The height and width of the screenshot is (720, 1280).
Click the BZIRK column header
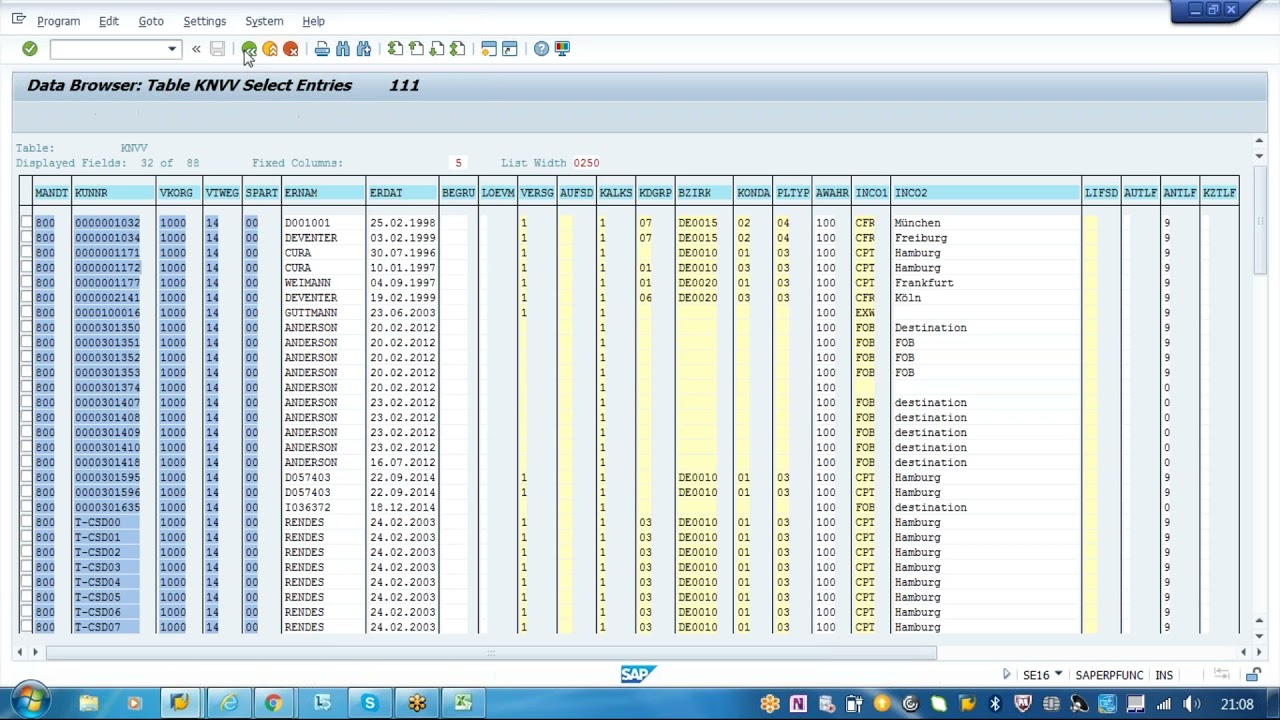[x=704, y=193]
